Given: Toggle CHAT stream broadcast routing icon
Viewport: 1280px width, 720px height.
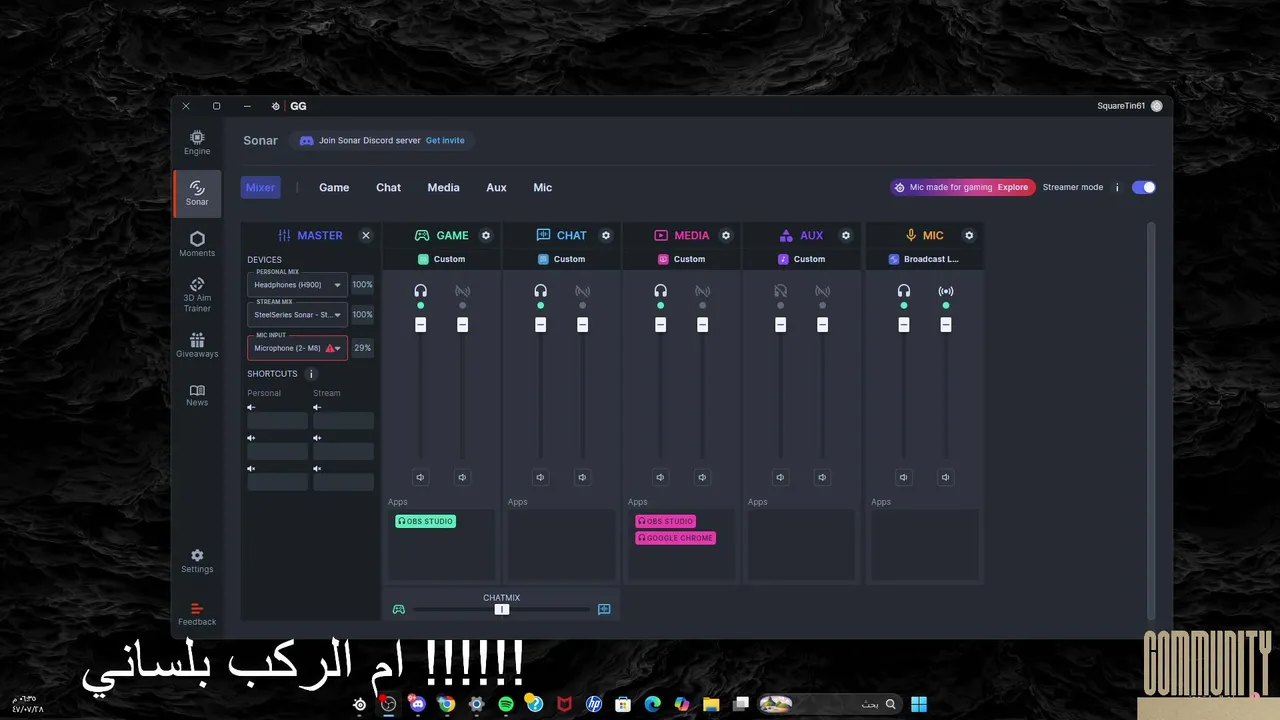Looking at the screenshot, I should click(x=582, y=291).
